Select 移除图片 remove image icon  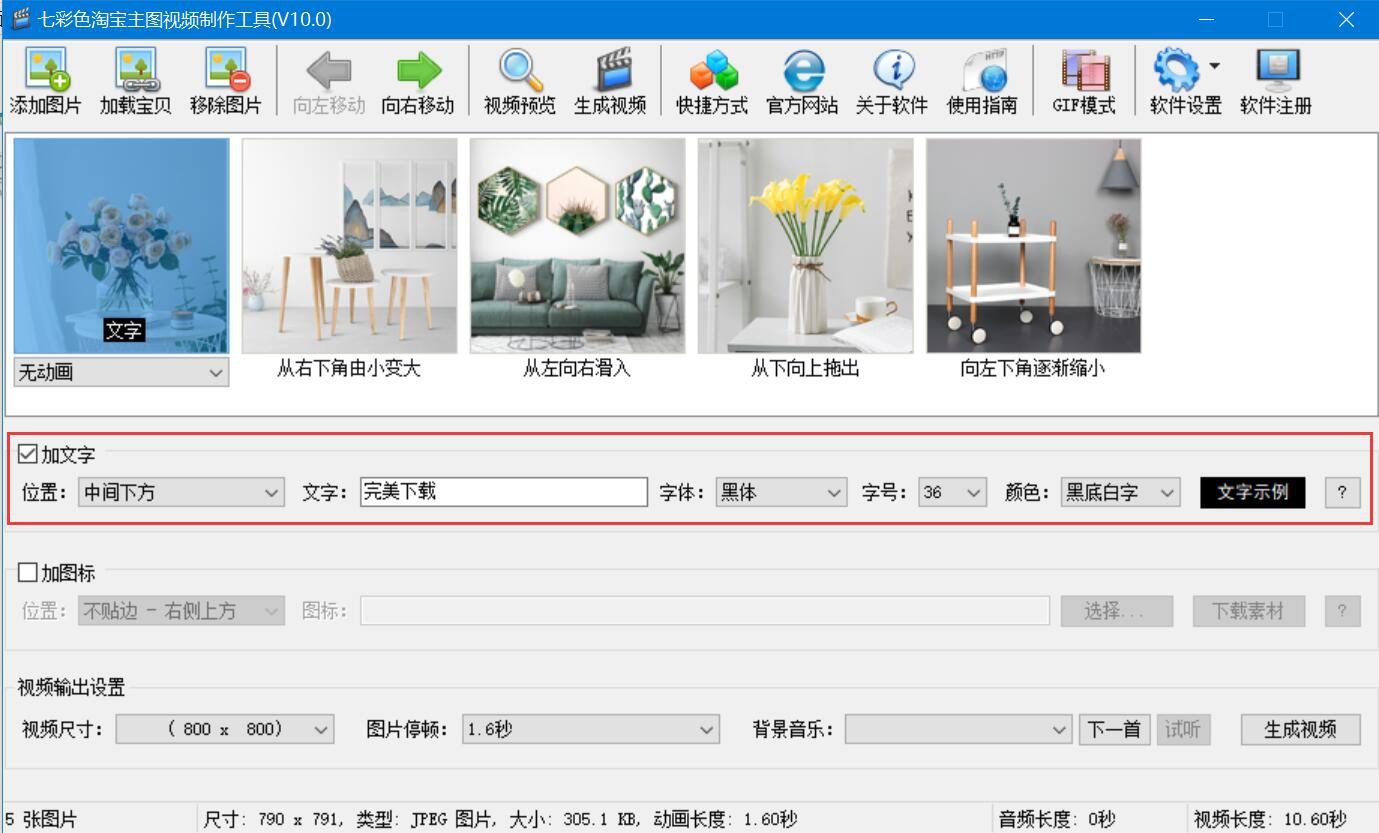tap(225, 81)
